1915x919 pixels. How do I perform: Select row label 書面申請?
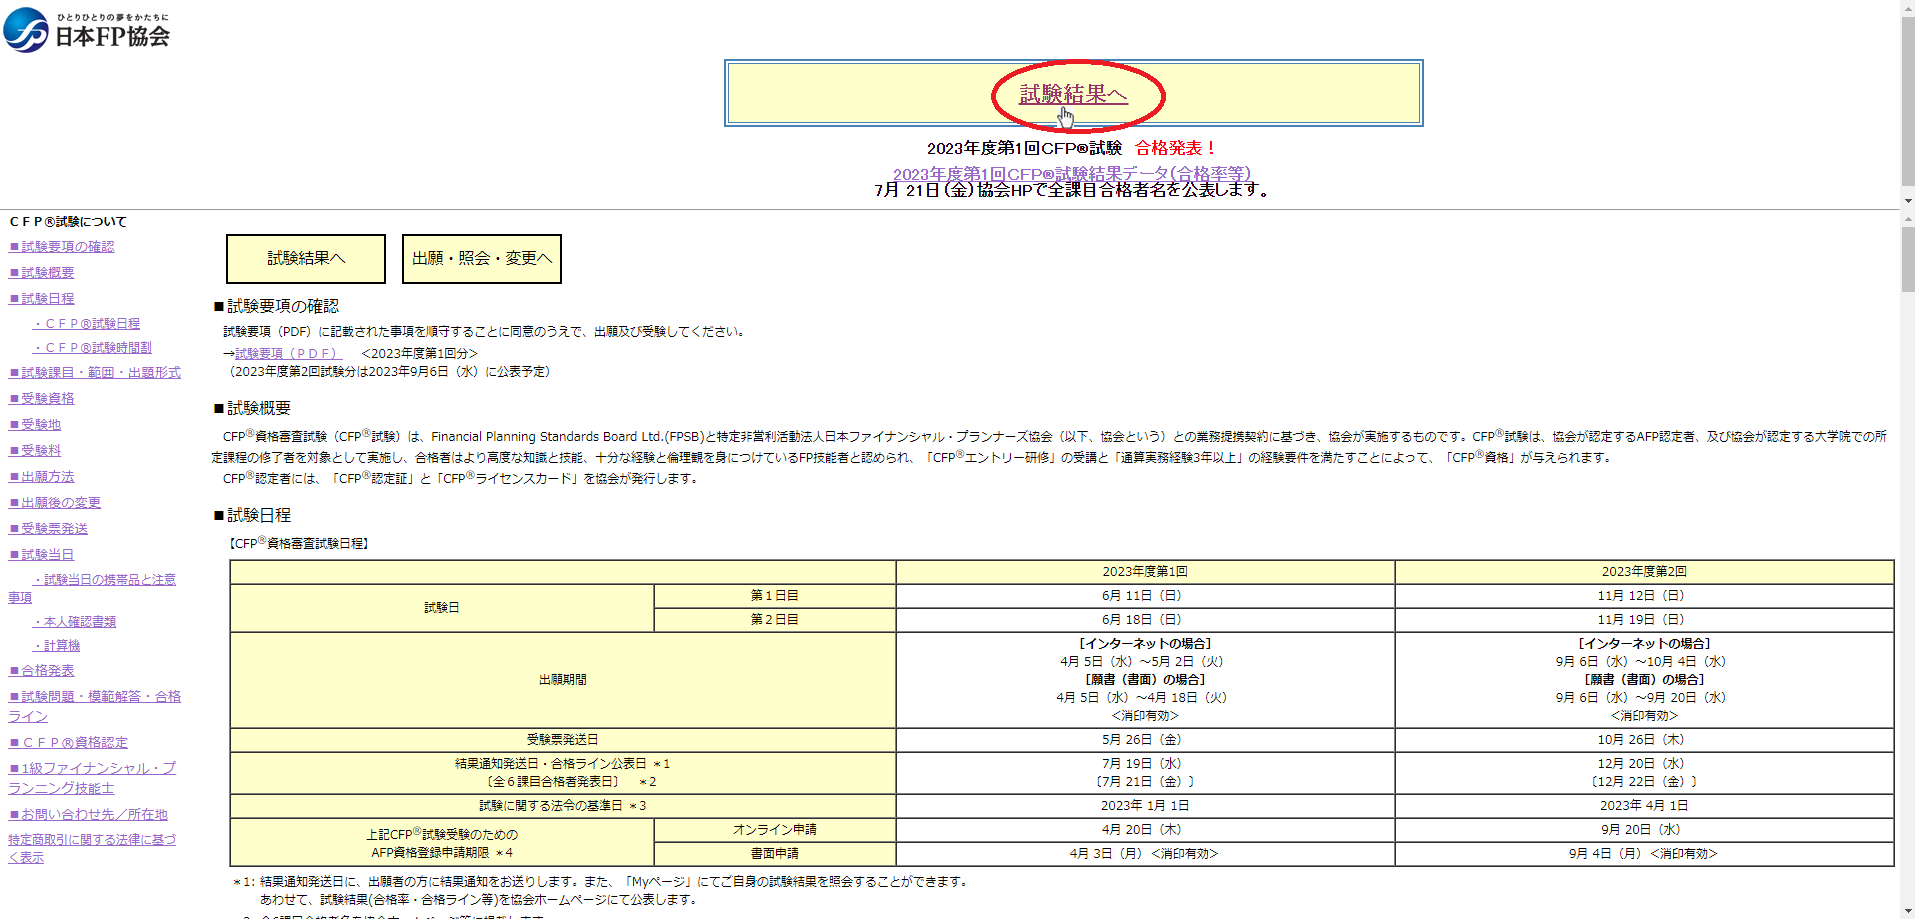coord(774,854)
